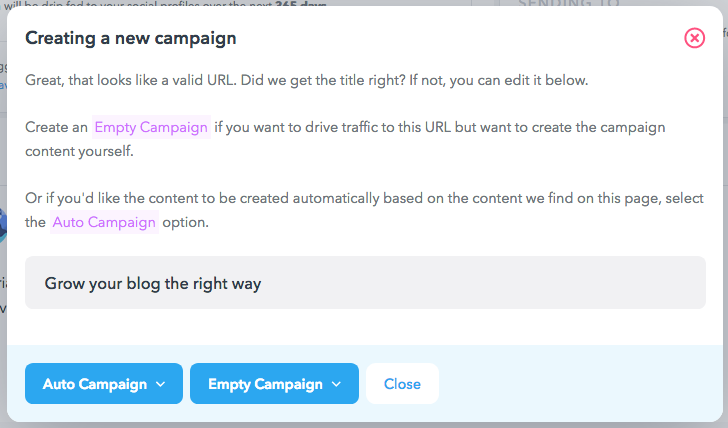728x428 pixels.
Task: Dismiss the dialog with the red X icon
Action: click(x=695, y=38)
